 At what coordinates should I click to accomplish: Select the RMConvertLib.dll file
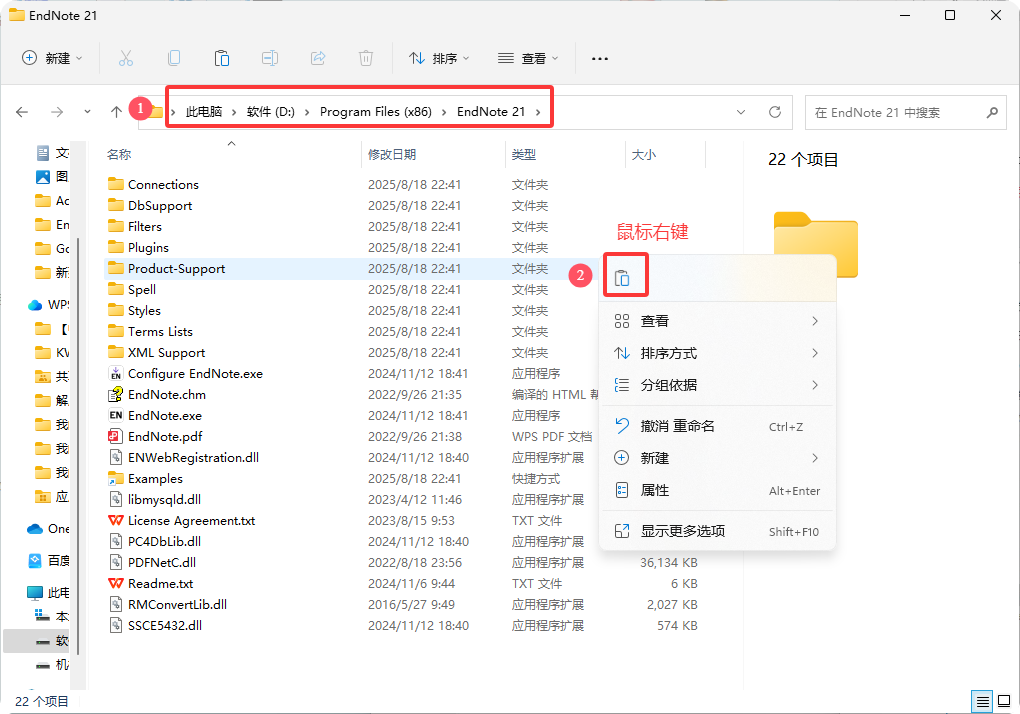click(x=167, y=605)
